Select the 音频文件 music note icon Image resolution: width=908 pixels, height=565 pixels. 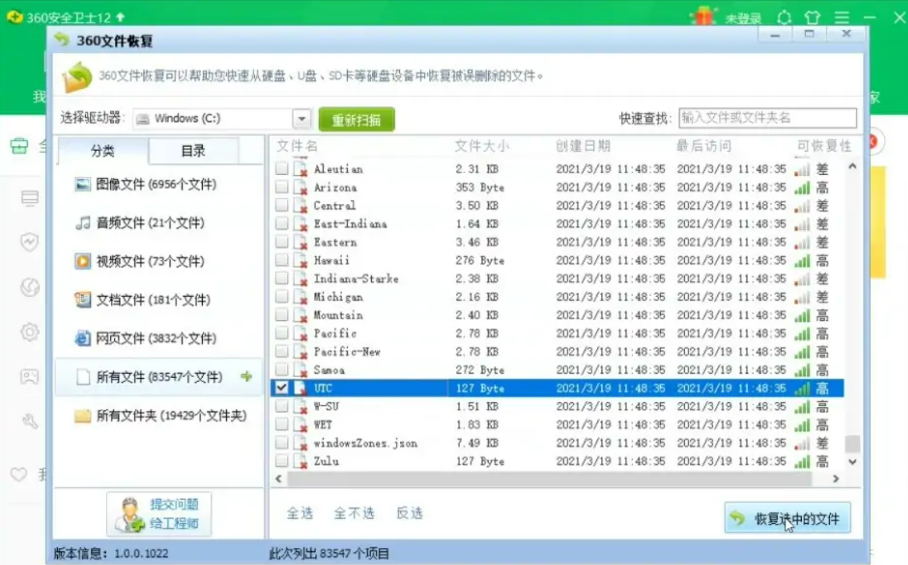[83, 223]
